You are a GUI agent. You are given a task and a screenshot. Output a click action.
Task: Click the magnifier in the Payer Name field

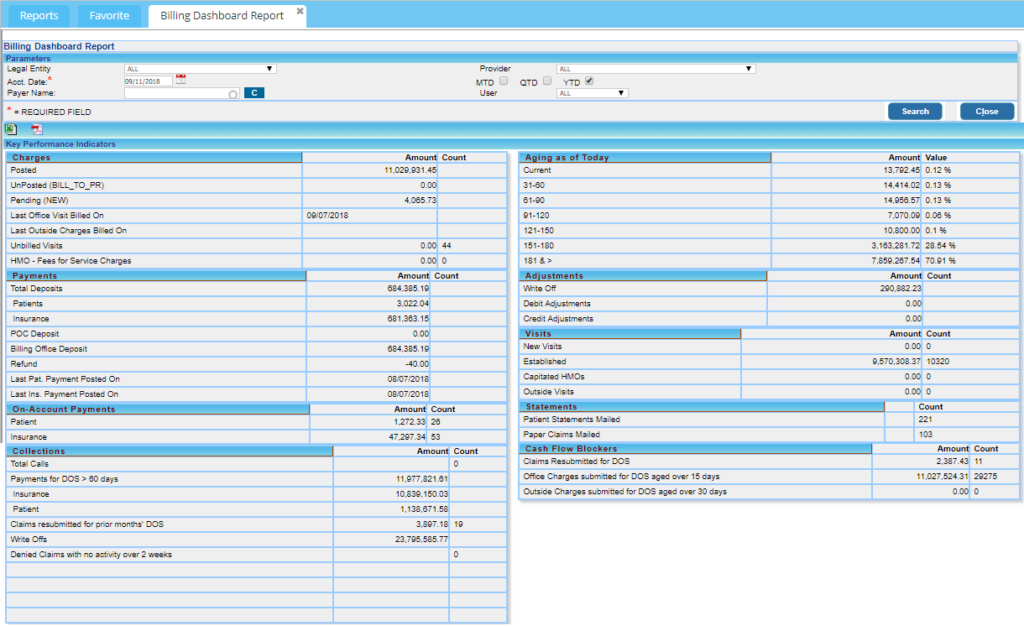(233, 94)
